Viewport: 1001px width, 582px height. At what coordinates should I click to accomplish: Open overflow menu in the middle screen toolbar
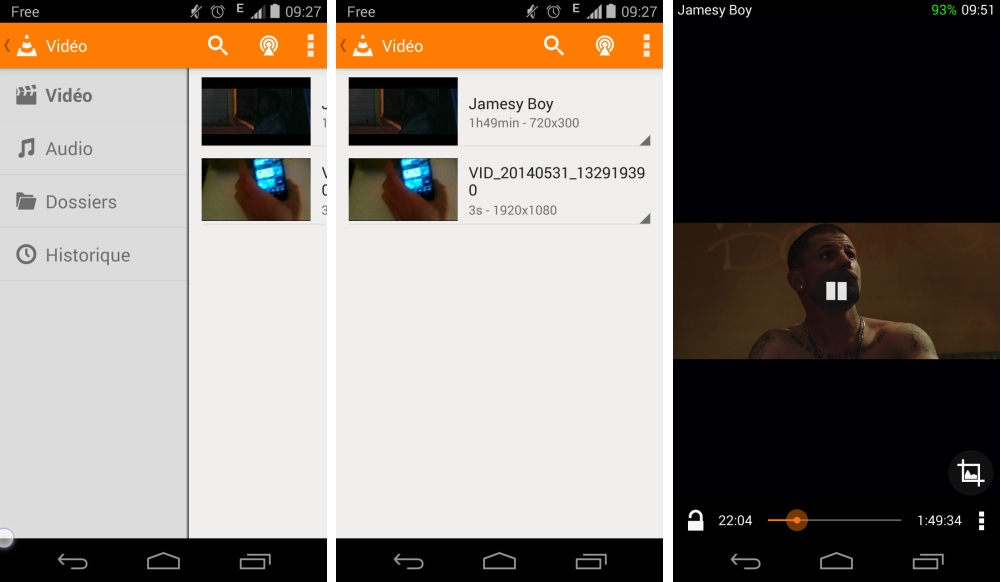point(646,46)
